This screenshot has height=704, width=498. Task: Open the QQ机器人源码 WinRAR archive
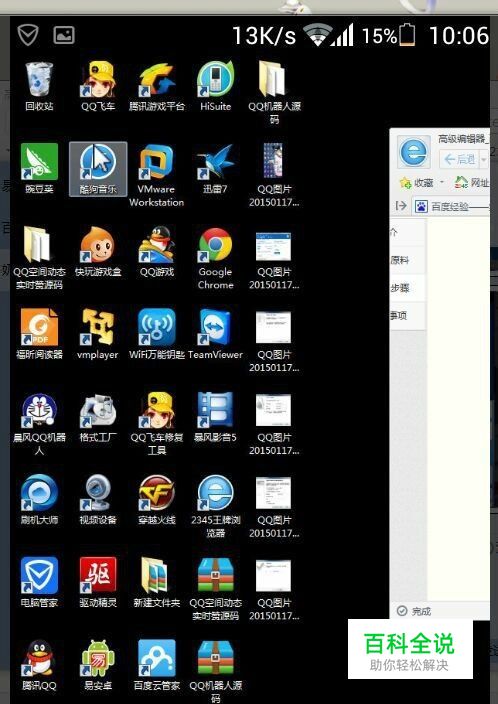216,671
